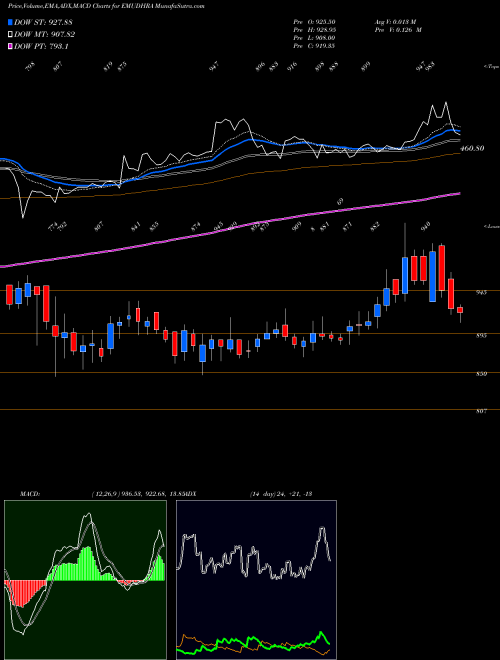Screen dimensions: 500x660
Task: Click the Pre L: 908.00 value
Action: (314, 38)
